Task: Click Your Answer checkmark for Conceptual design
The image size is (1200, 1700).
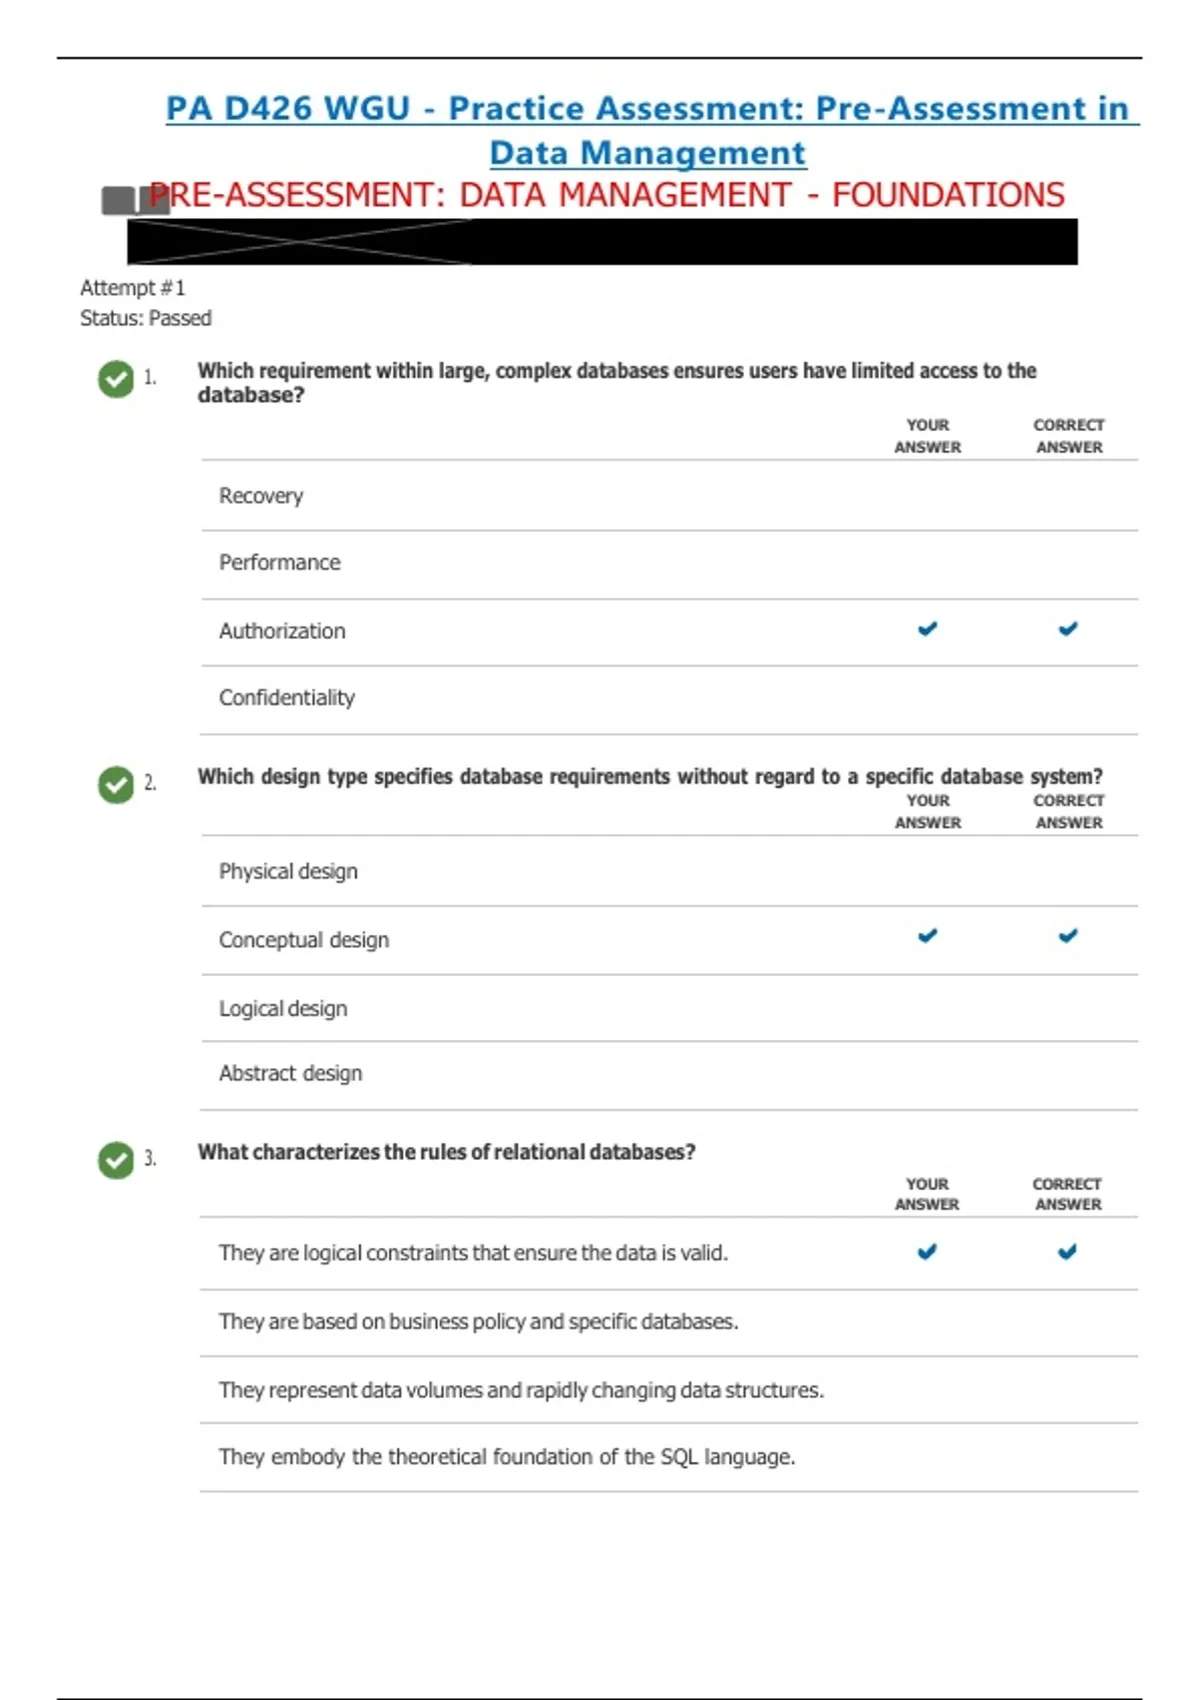Action: coord(928,936)
